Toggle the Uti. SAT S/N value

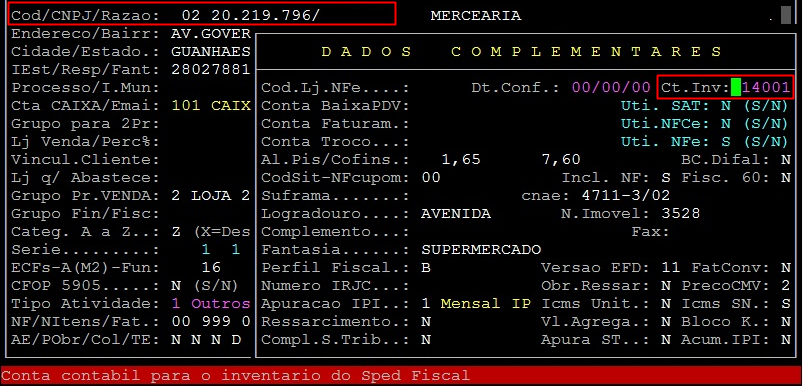tap(726, 106)
